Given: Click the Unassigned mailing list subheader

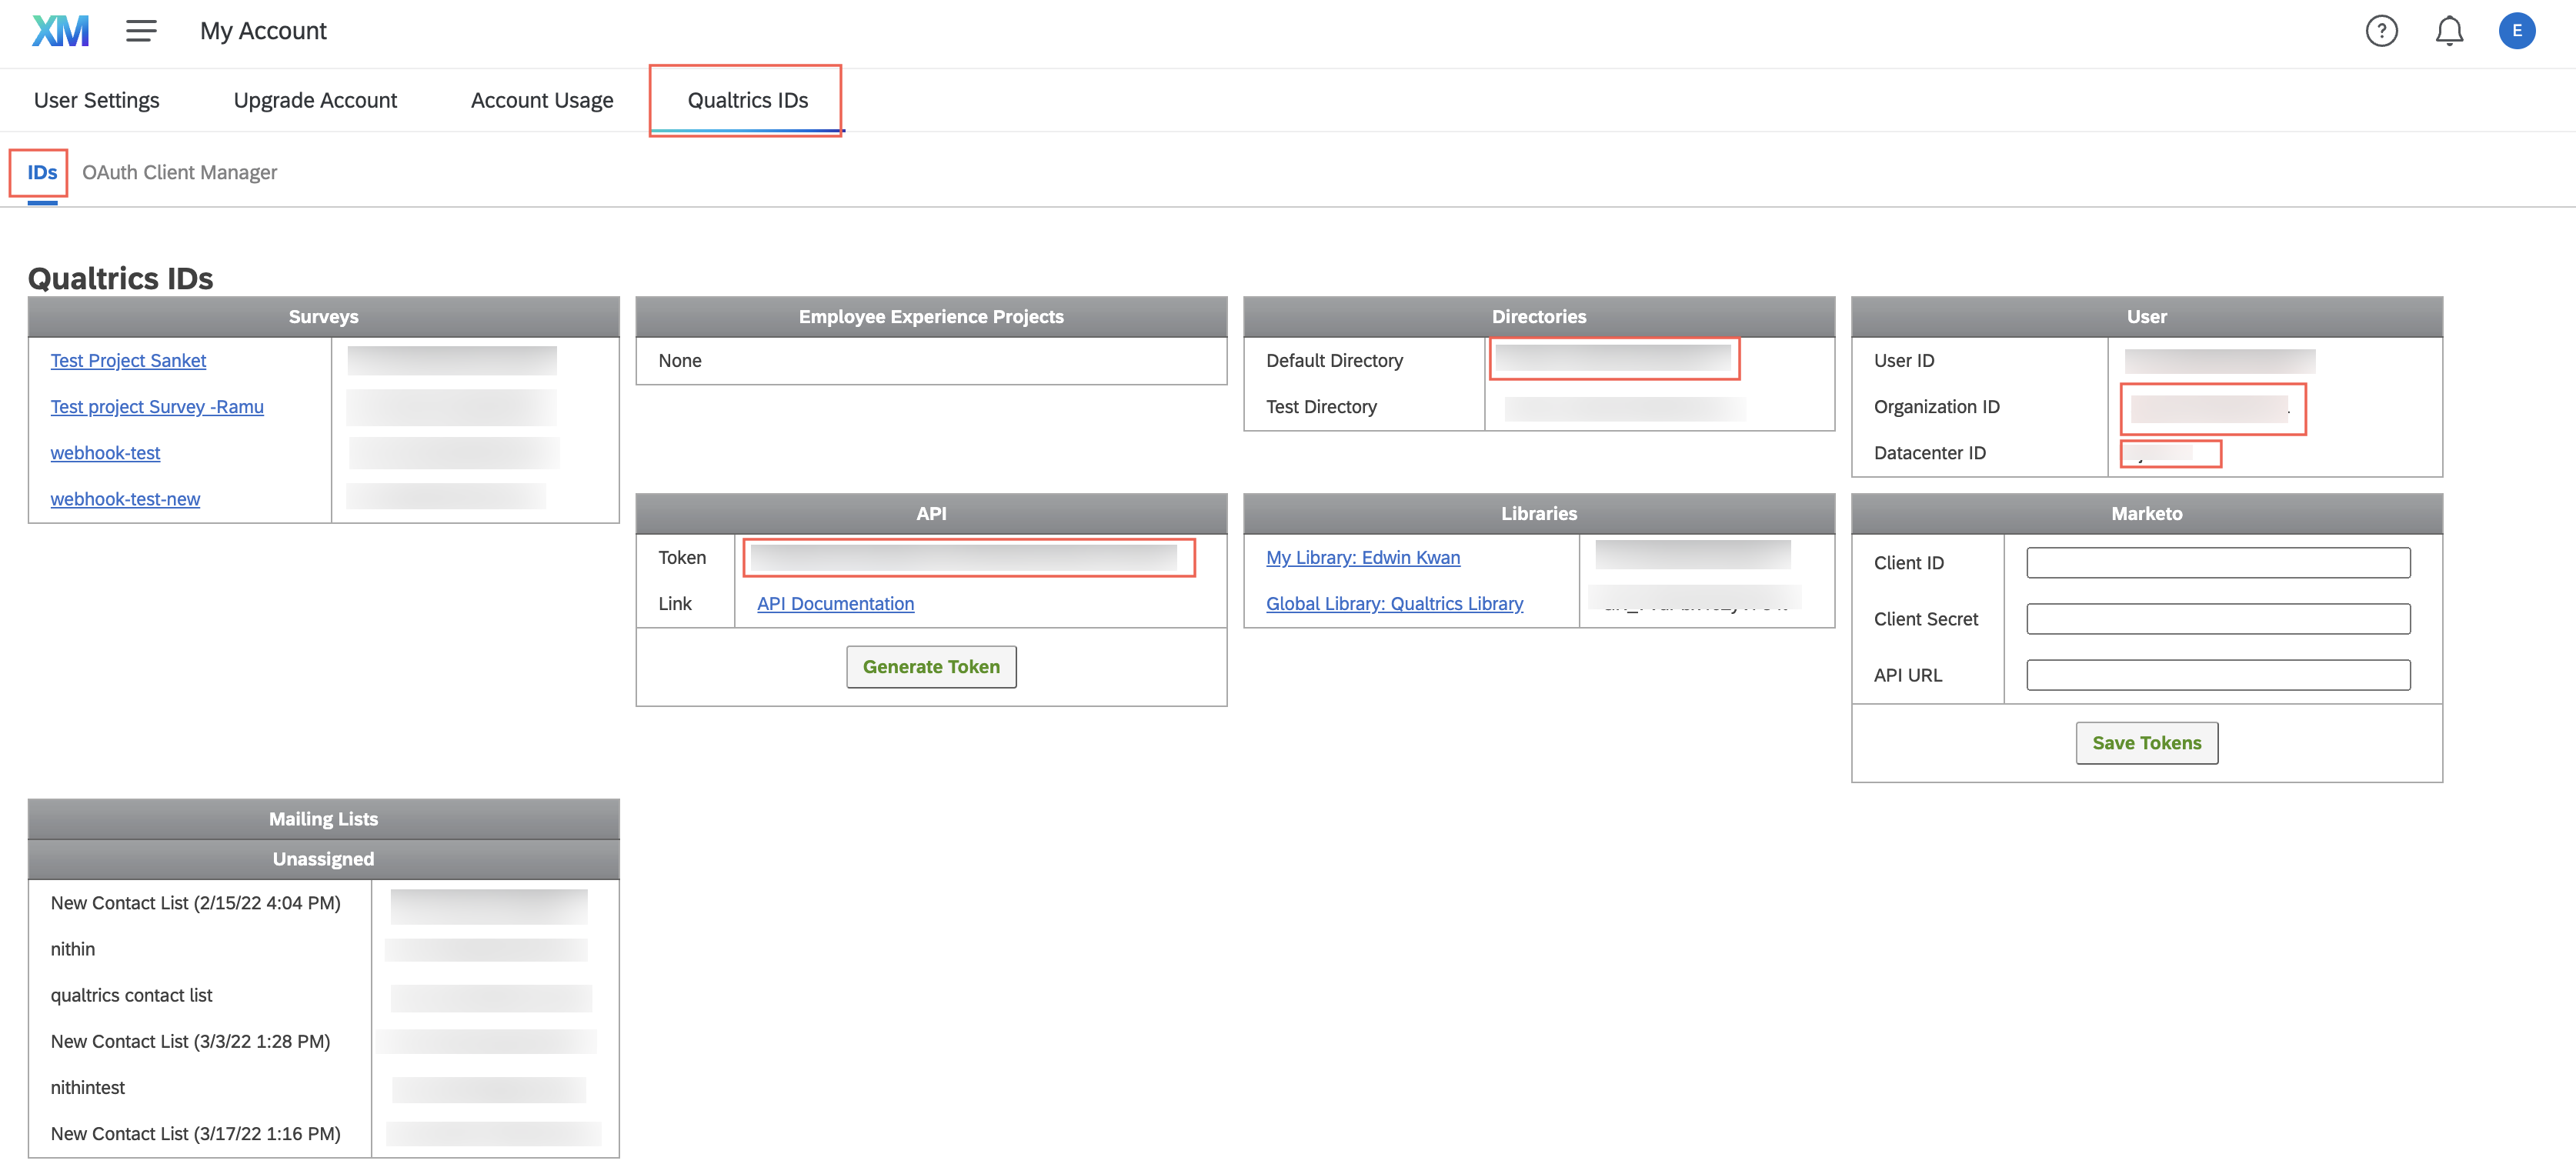Looking at the screenshot, I should [323, 858].
